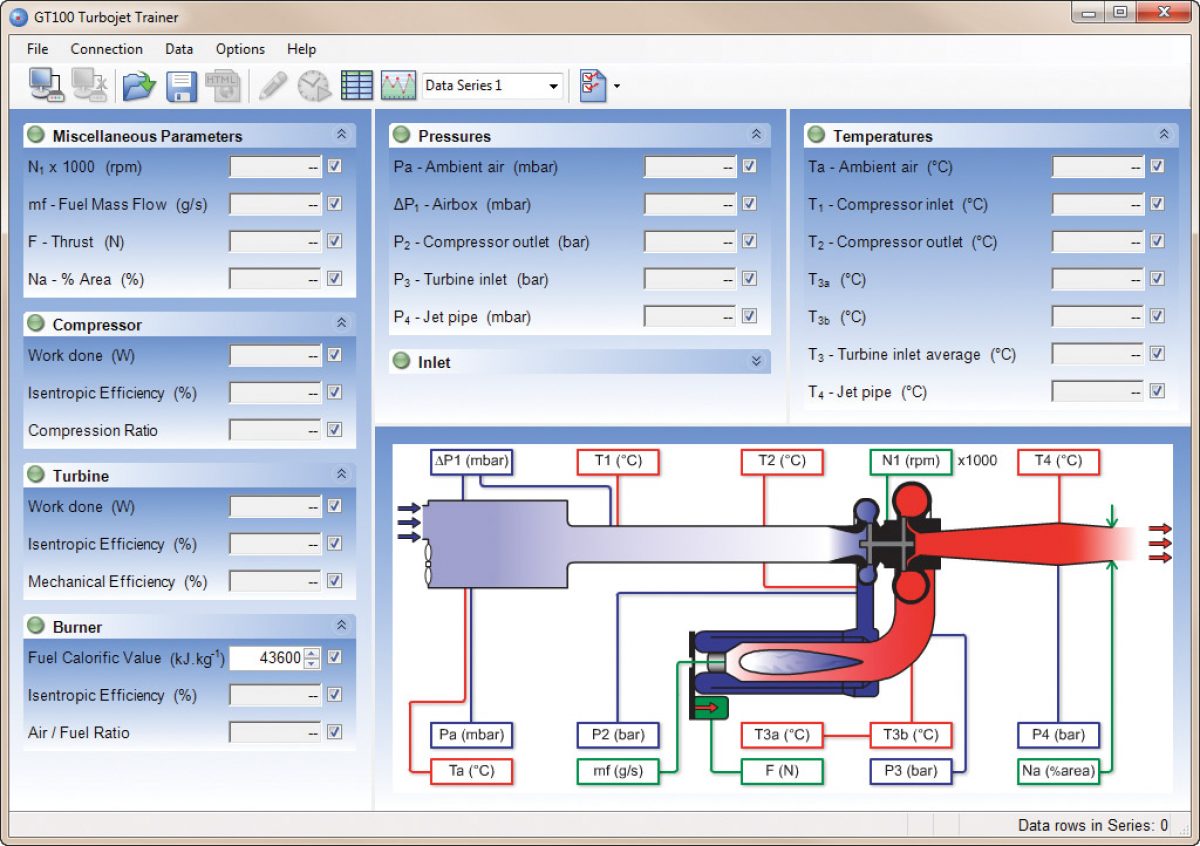Uncheck the P4 - Jet pipe checkbox
The height and width of the screenshot is (846, 1200).
coord(749,316)
